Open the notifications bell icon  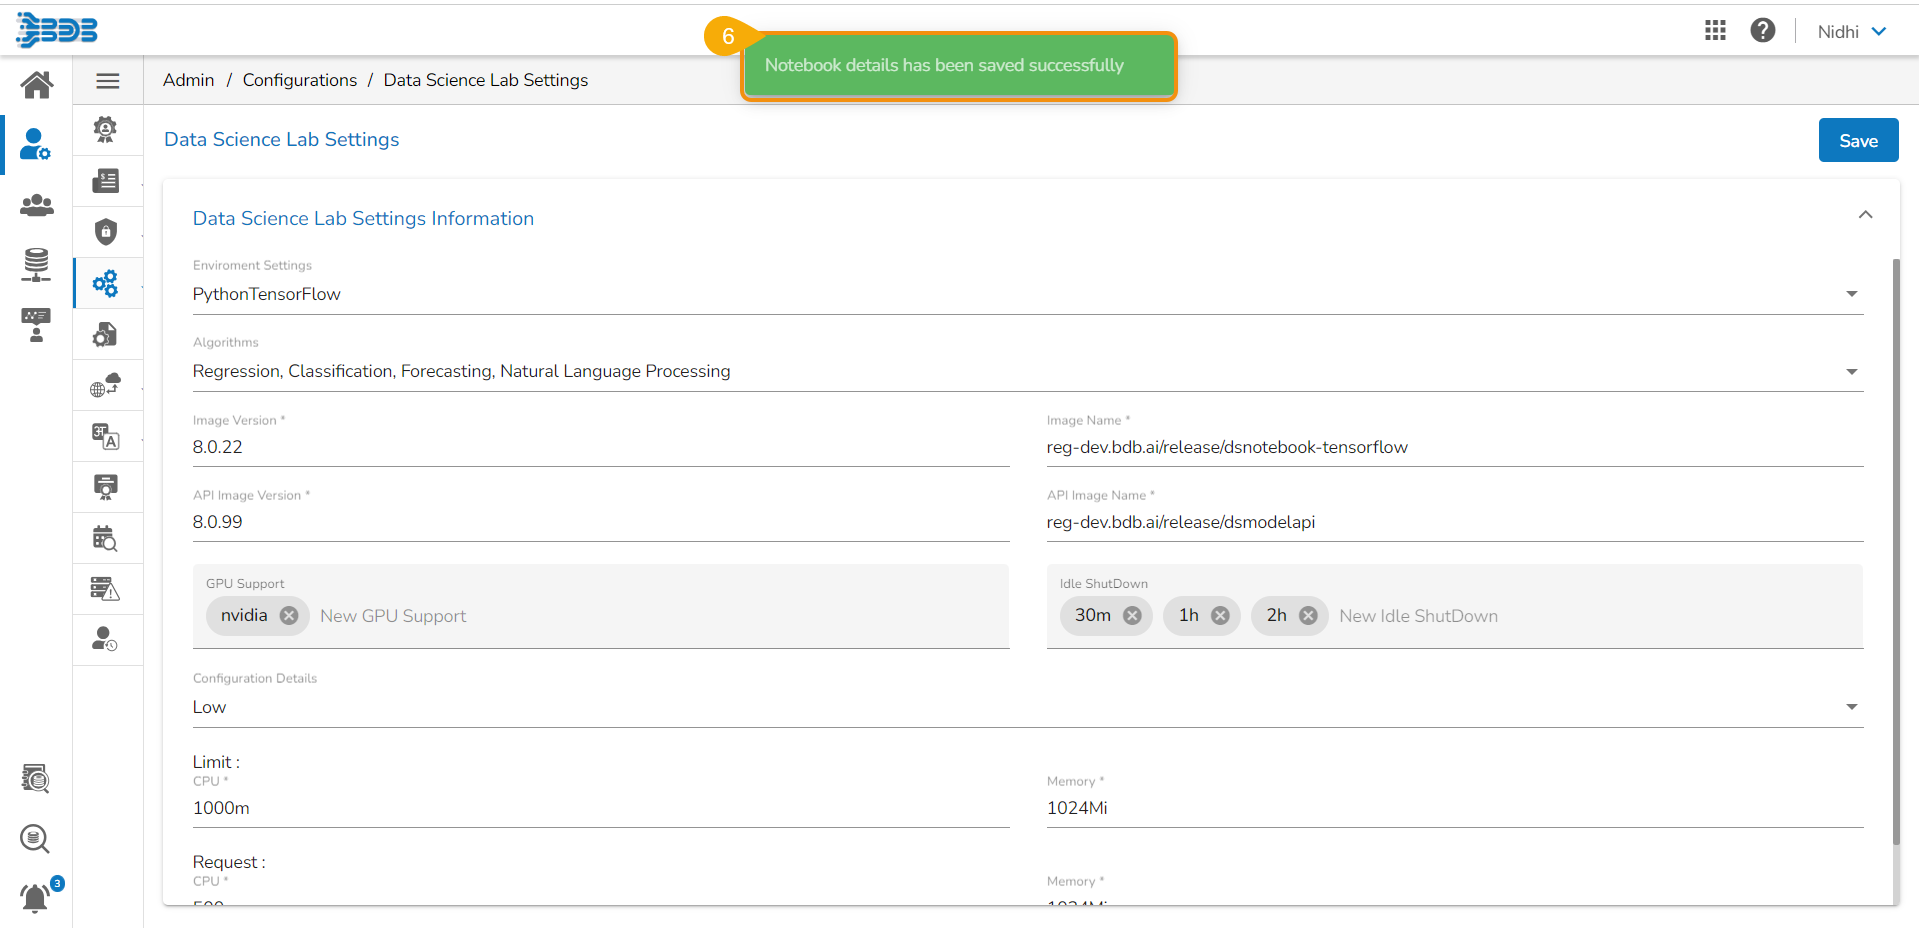tap(36, 897)
